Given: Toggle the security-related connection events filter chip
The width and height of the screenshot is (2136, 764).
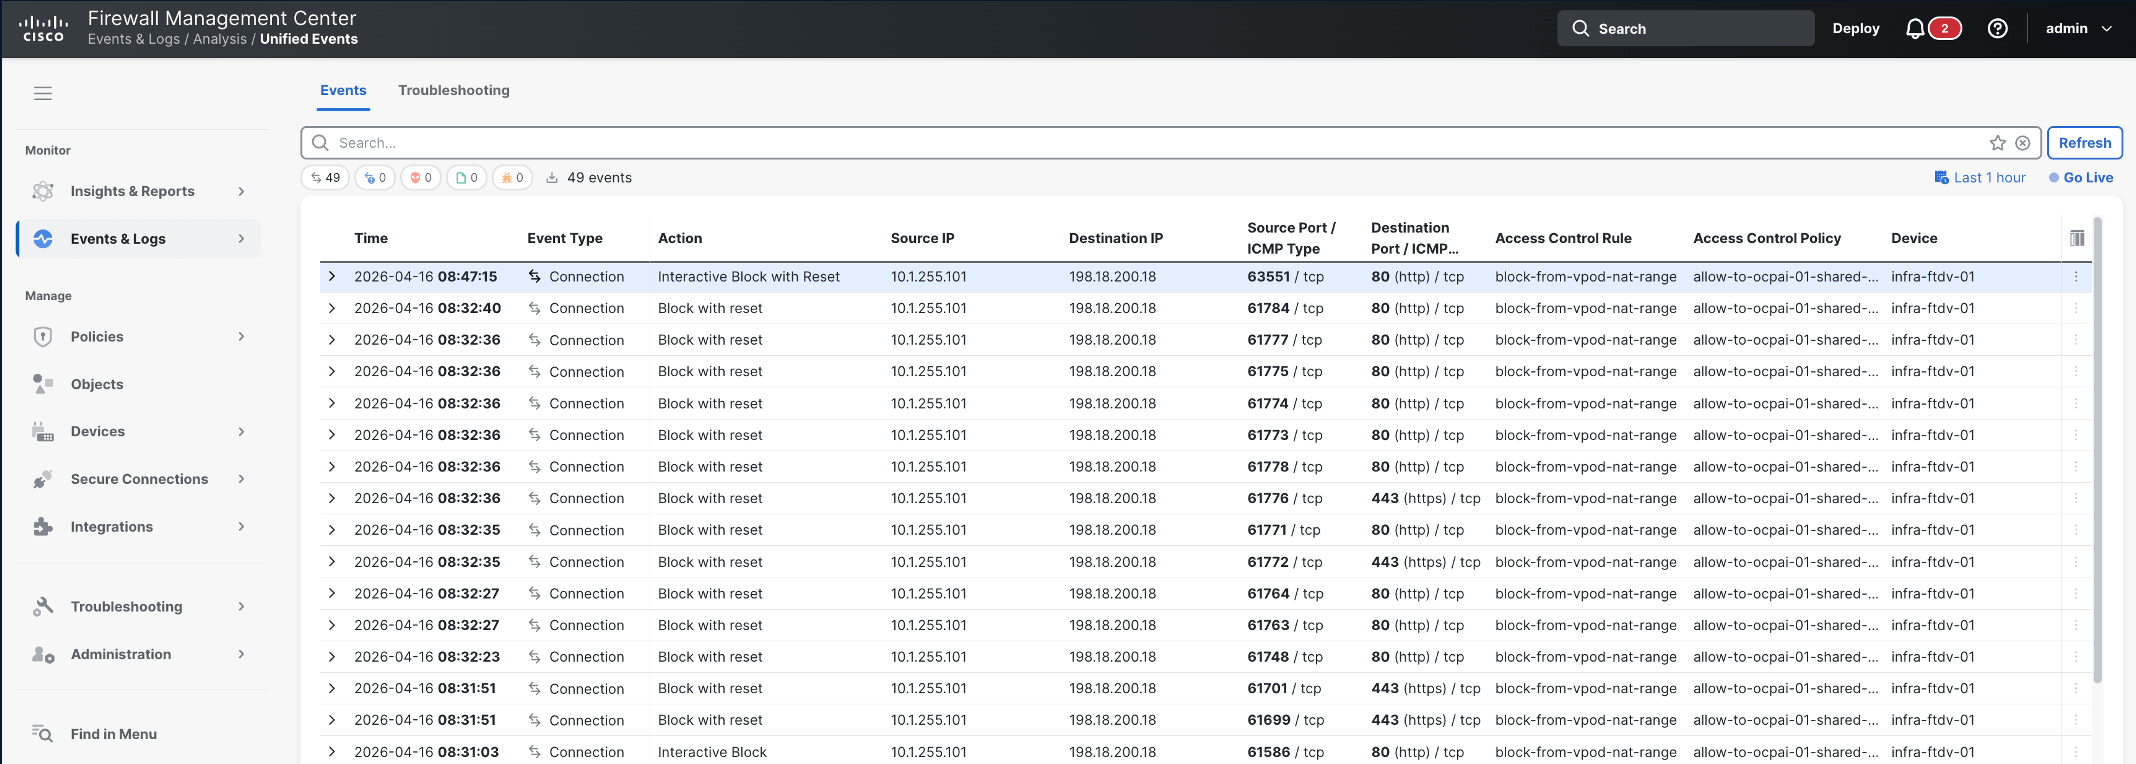Looking at the screenshot, I should pos(375,178).
